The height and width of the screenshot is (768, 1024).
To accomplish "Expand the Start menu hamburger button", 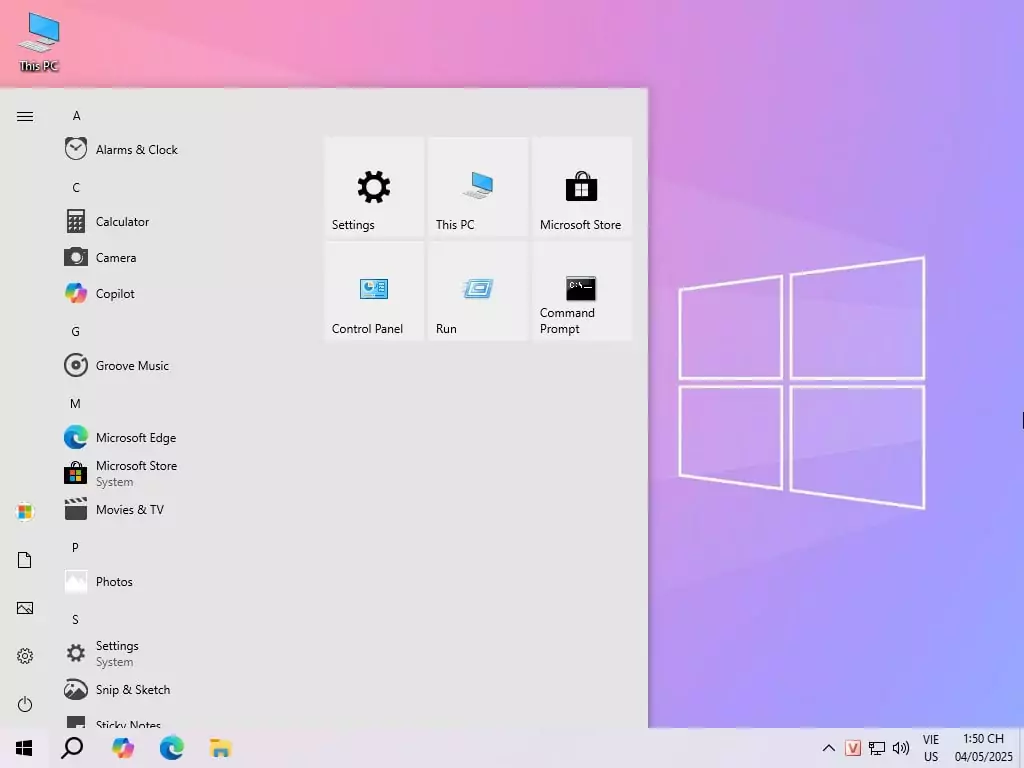I will pos(25,116).
